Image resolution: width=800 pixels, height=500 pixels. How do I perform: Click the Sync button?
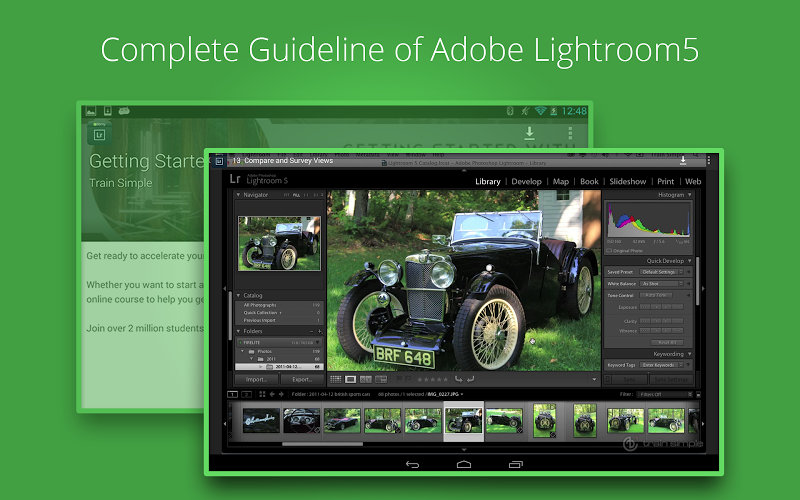pyautogui.click(x=630, y=379)
